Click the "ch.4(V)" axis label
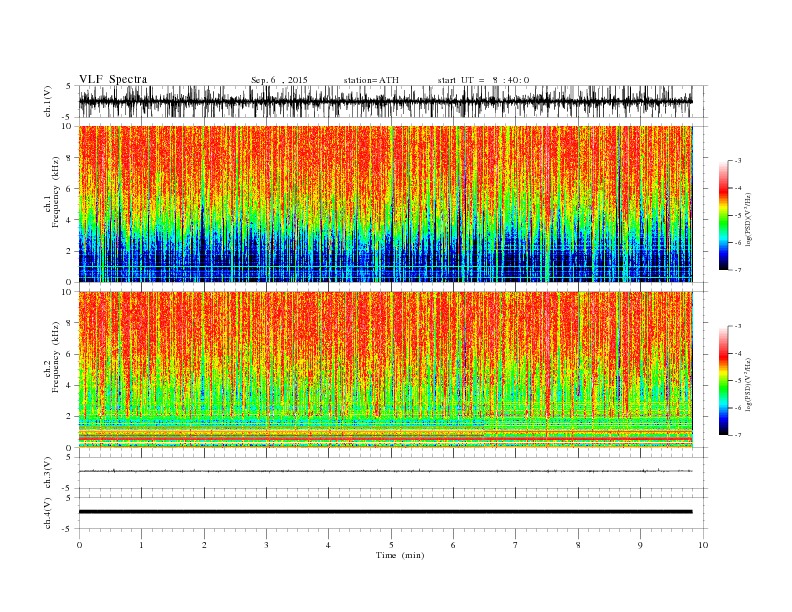 [x=48, y=513]
